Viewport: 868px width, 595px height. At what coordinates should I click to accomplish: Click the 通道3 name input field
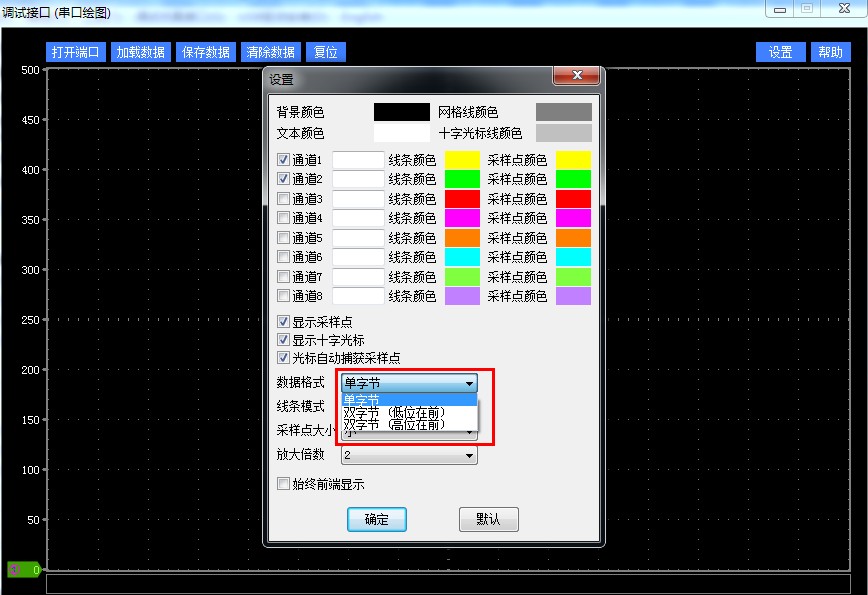[x=358, y=198]
